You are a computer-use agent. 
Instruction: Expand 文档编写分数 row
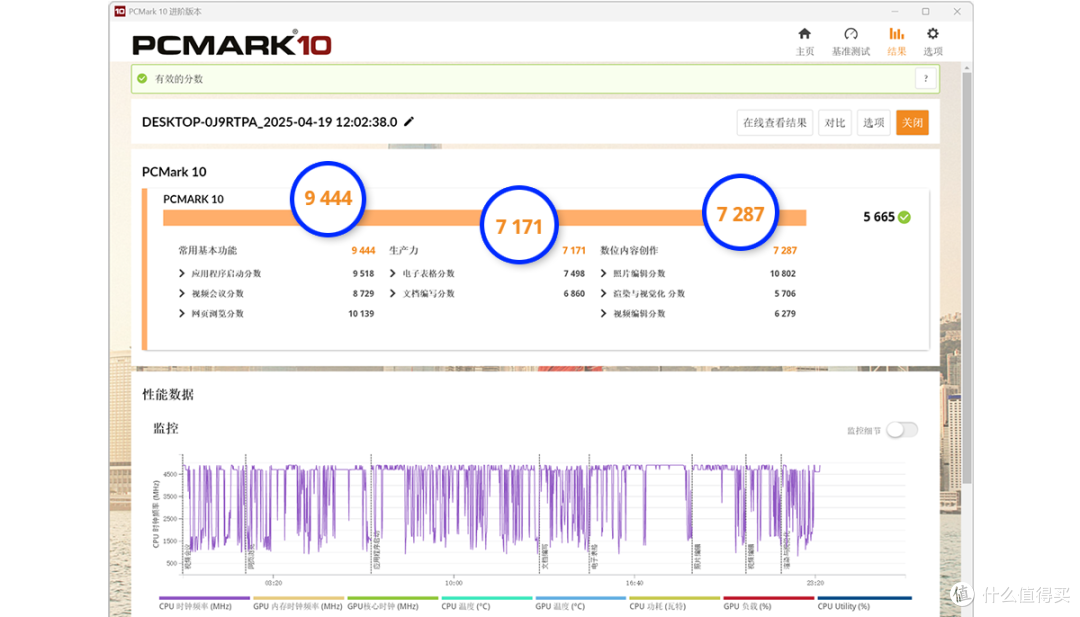(393, 293)
